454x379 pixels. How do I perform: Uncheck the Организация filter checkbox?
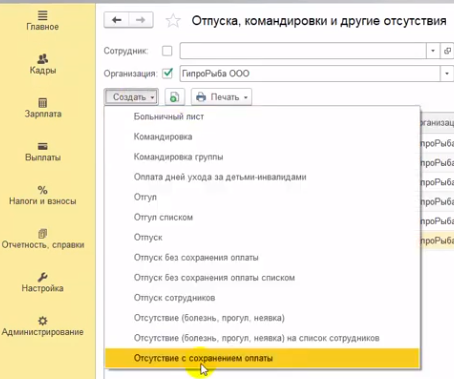click(167, 73)
